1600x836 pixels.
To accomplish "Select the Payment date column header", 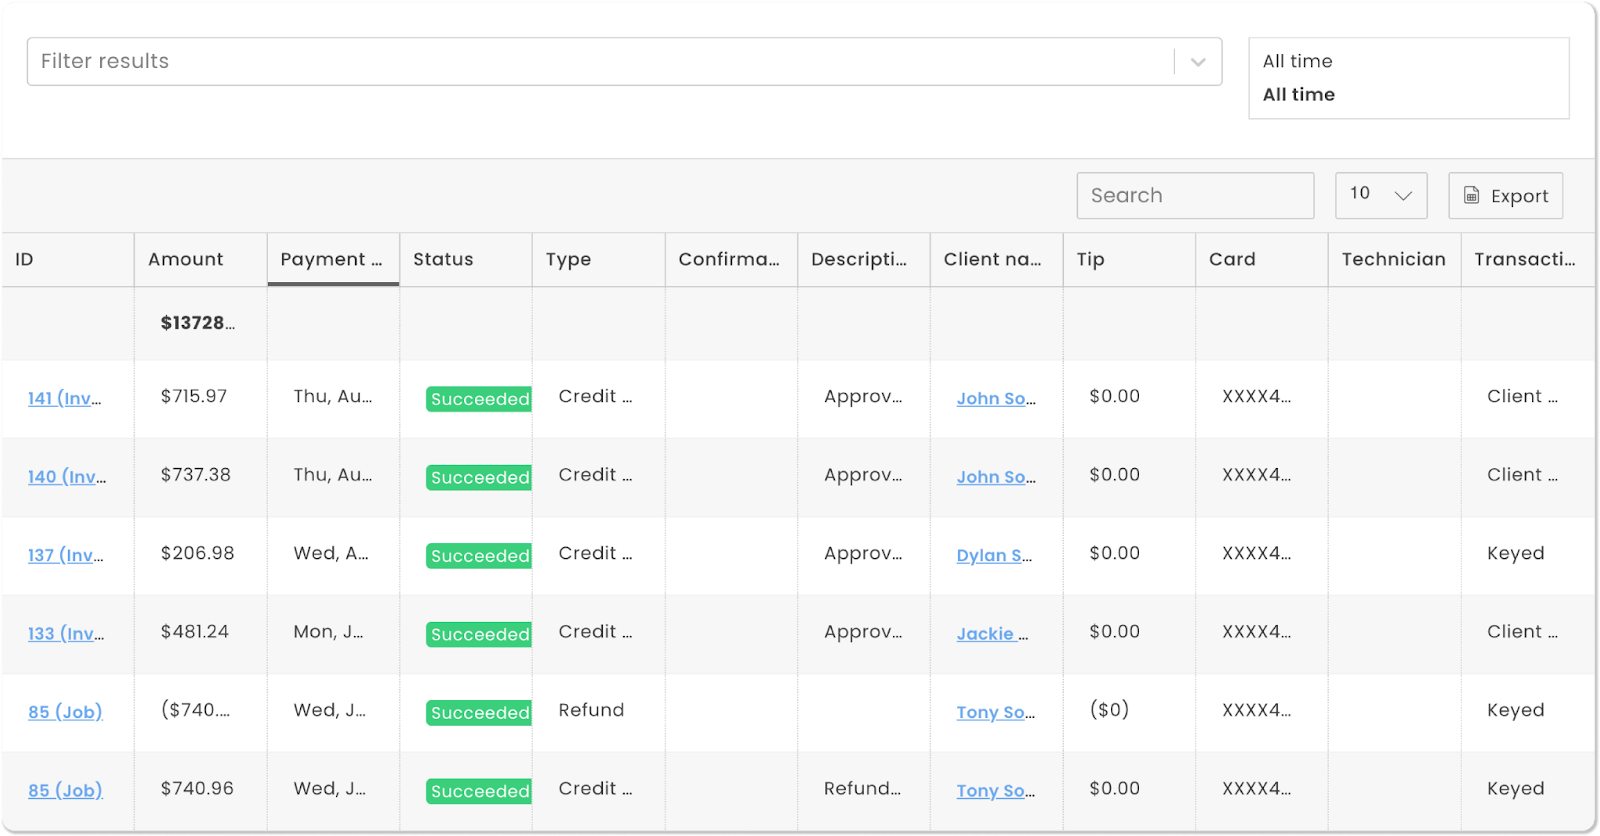I will coord(331,259).
